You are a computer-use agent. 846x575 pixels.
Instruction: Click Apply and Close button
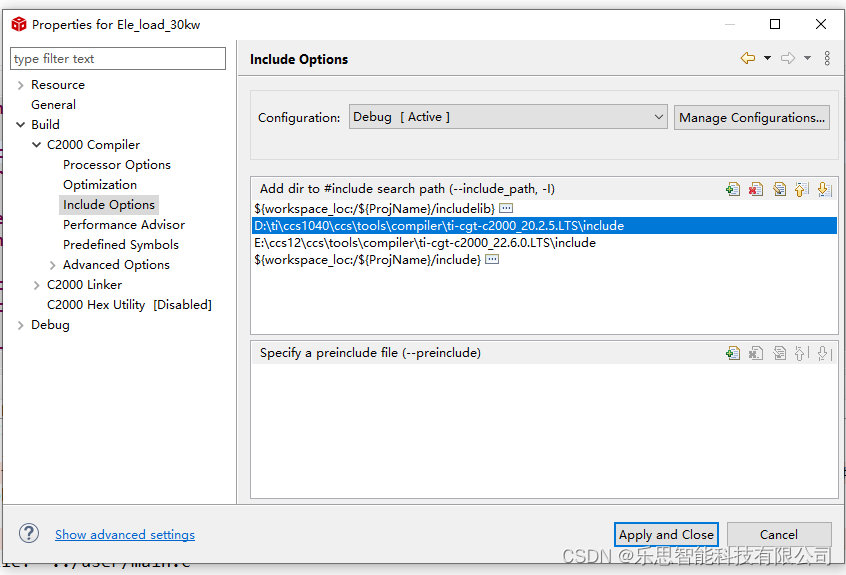[x=666, y=535]
